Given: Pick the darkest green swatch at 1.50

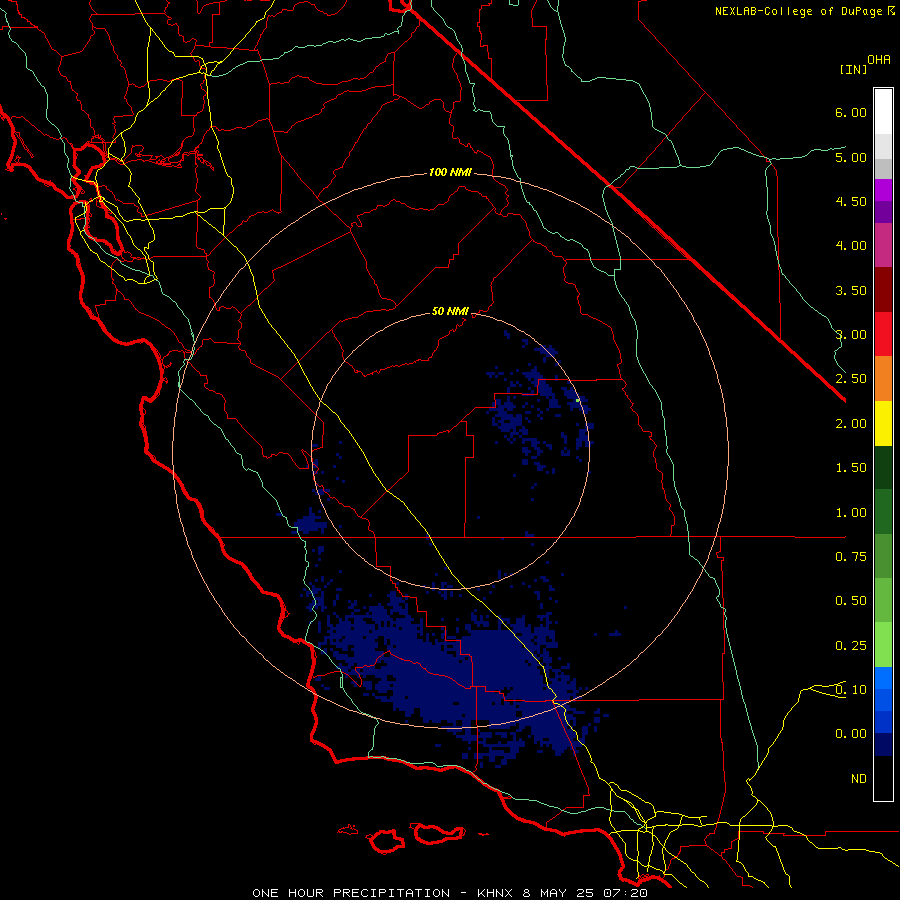Looking at the screenshot, I should (x=883, y=468).
